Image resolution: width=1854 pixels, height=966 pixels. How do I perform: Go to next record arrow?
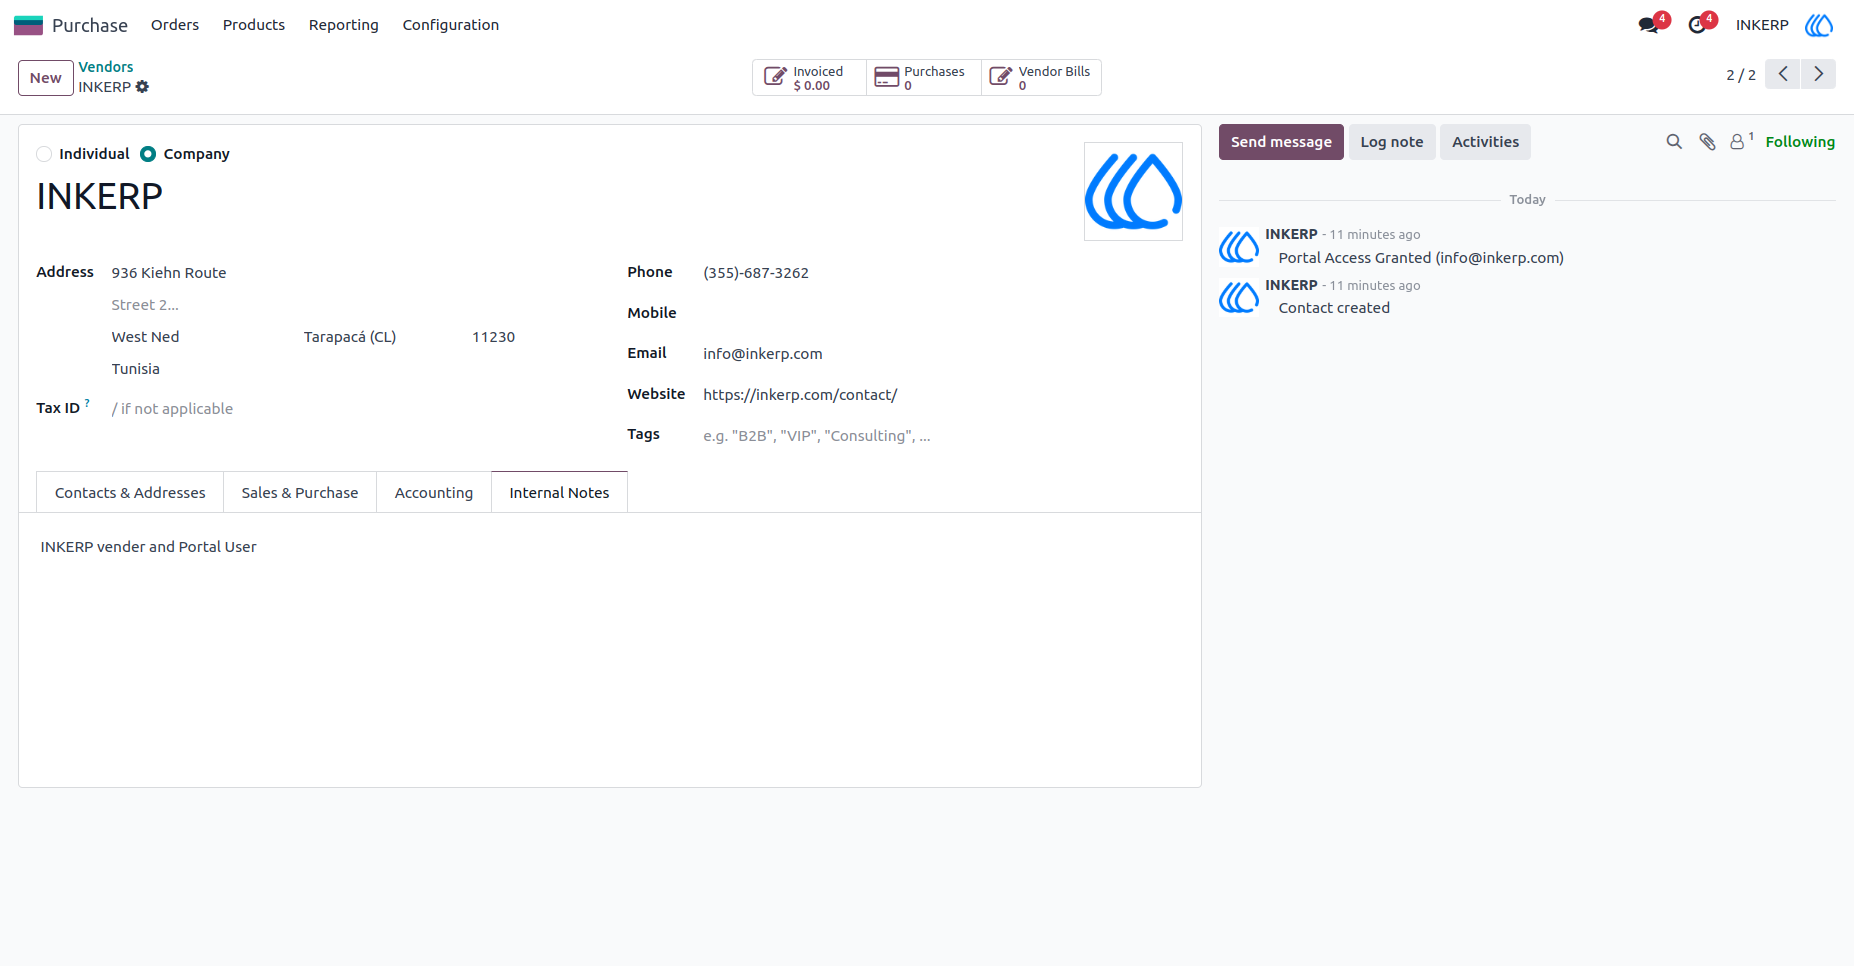tap(1818, 74)
